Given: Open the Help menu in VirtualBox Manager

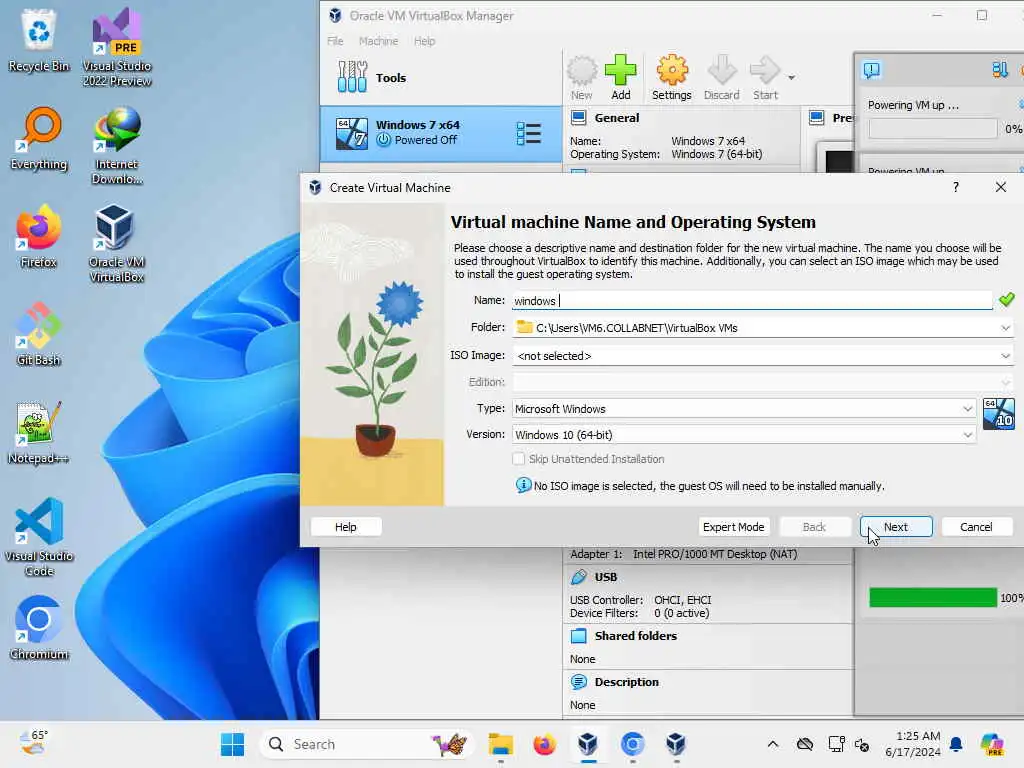Looking at the screenshot, I should pos(424,41).
